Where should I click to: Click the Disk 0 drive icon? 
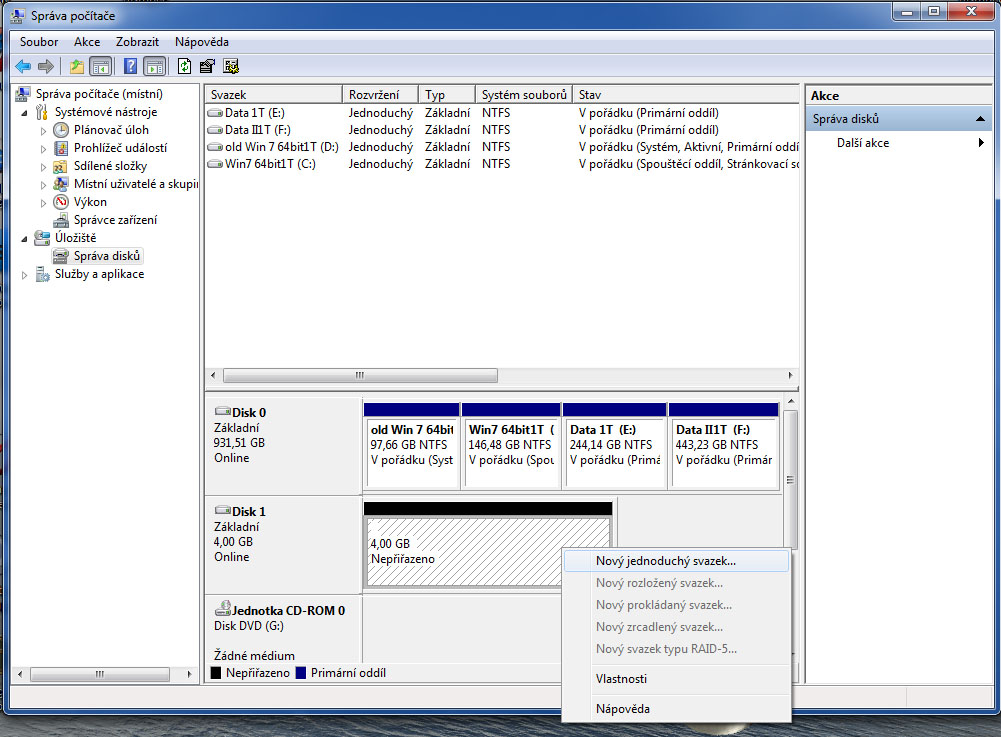[x=223, y=411]
